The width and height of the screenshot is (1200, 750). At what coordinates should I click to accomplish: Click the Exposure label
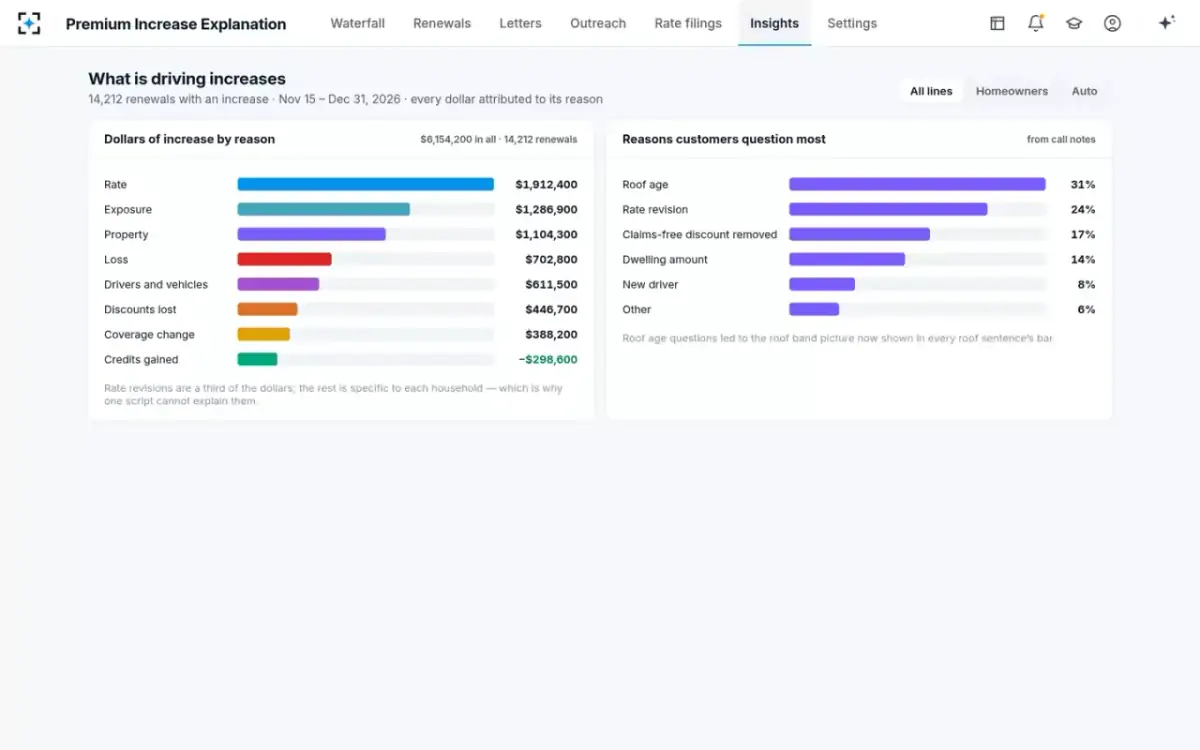coord(128,210)
